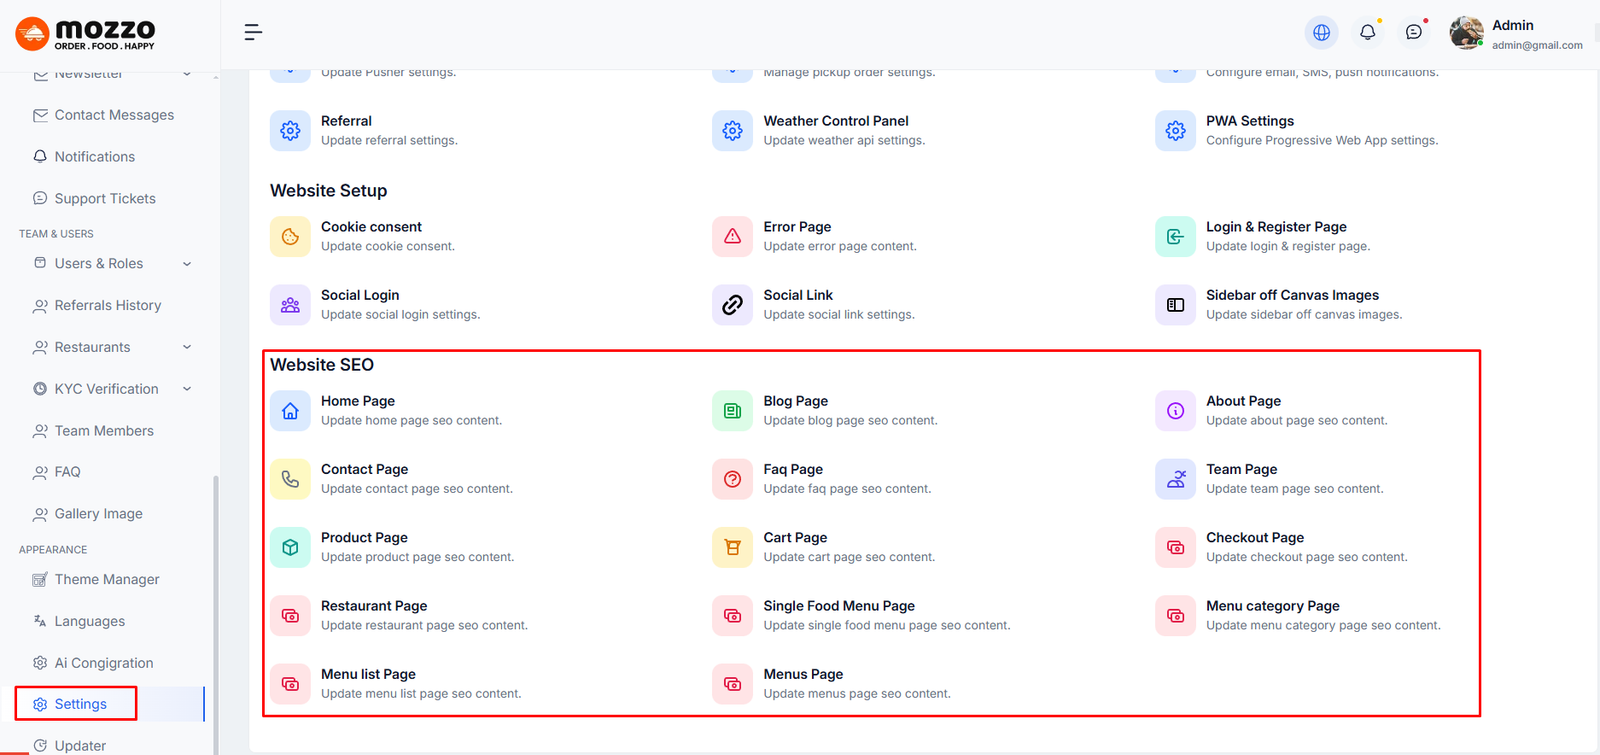Click the hamburger menu toggle icon
This screenshot has height=755, width=1600.
click(x=253, y=33)
